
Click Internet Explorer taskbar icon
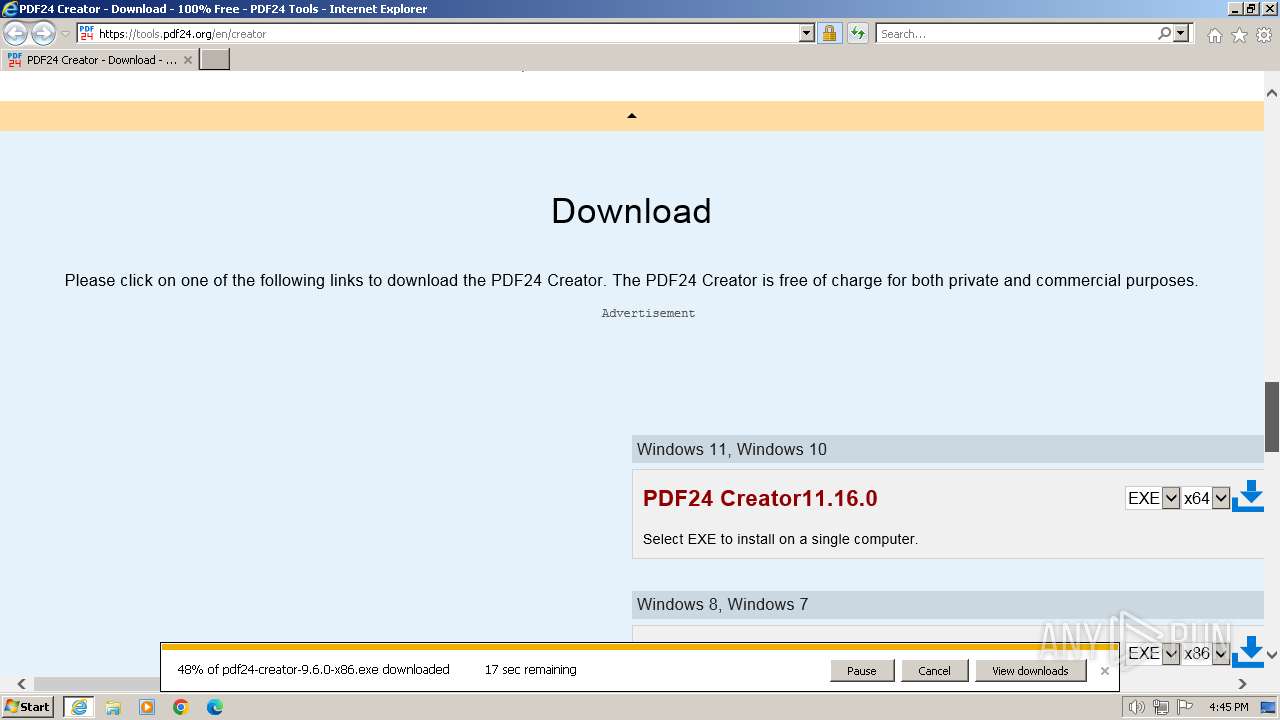tap(78, 707)
